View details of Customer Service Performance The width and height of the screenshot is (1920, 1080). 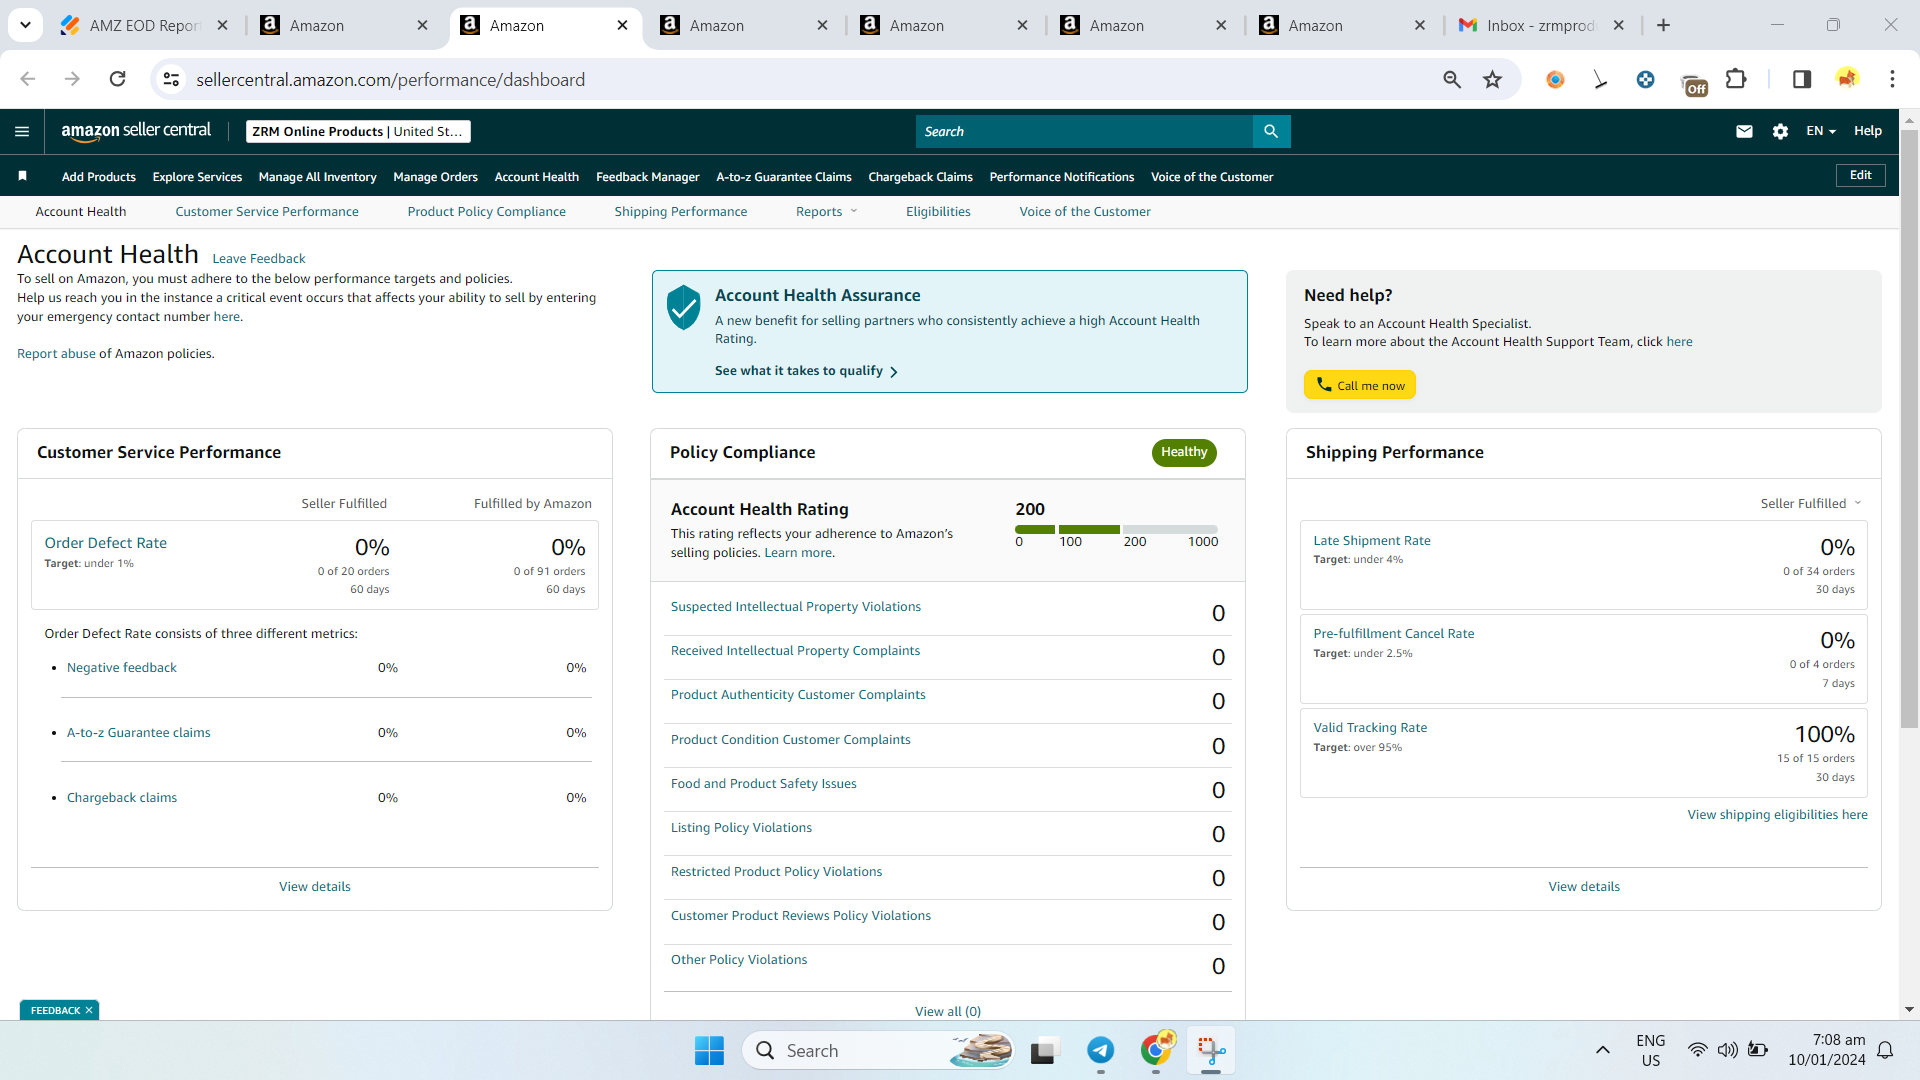[x=314, y=886]
